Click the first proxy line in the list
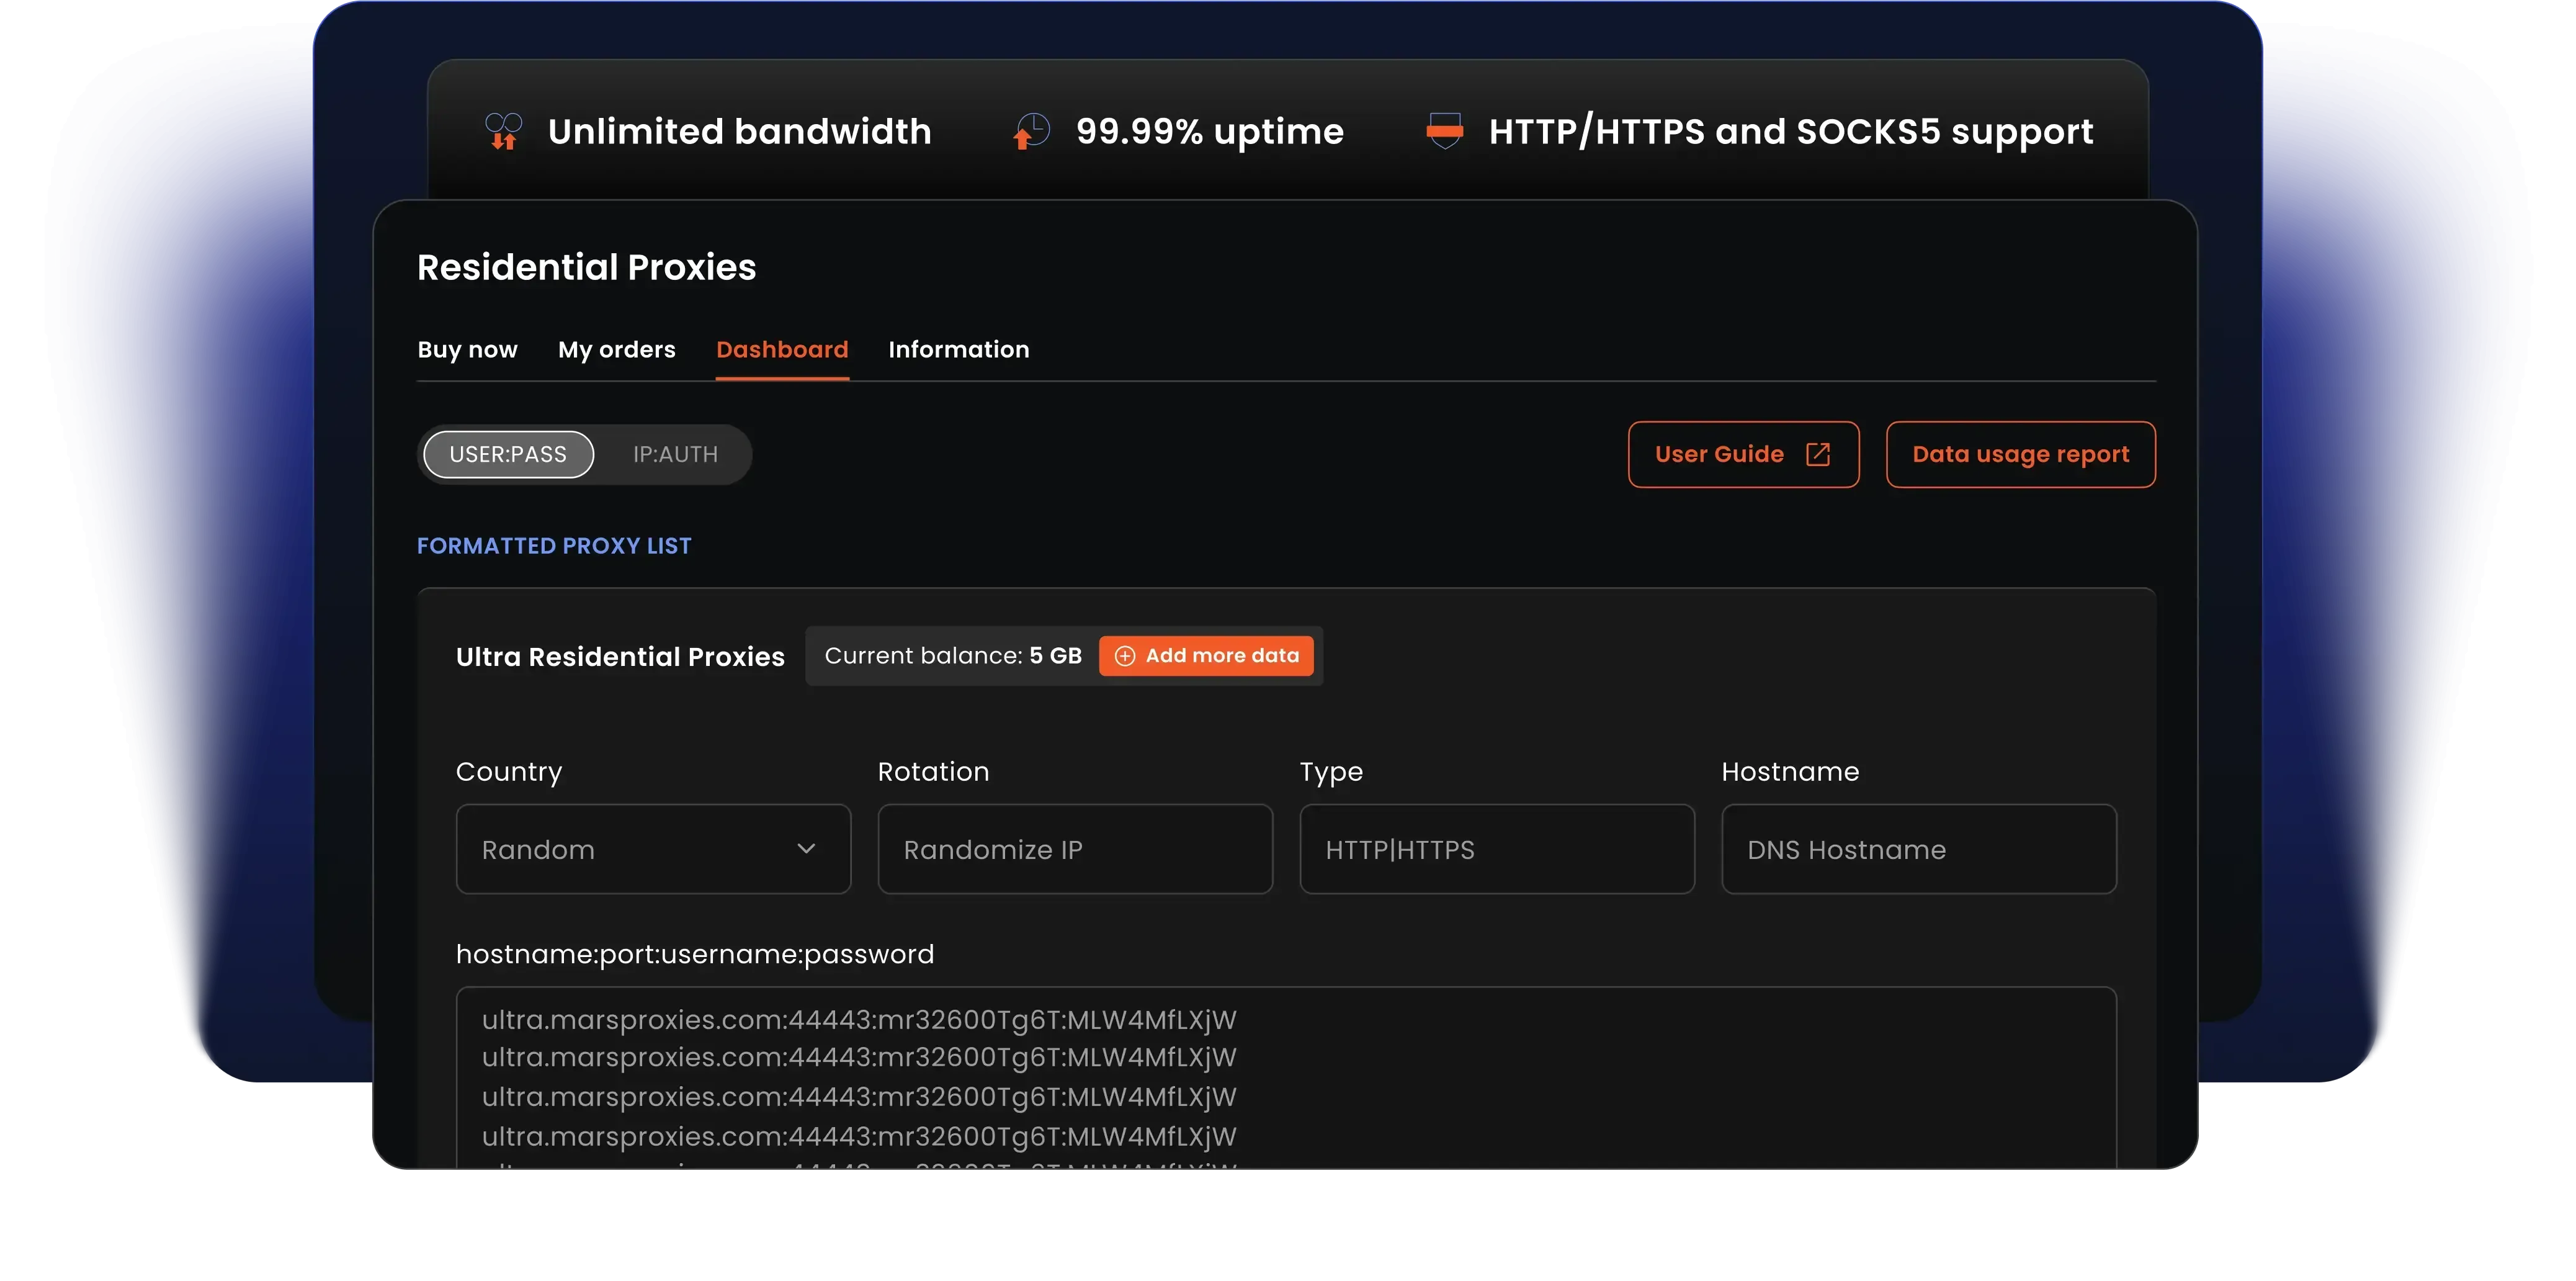This screenshot has width=2576, height=1281. click(859, 1020)
